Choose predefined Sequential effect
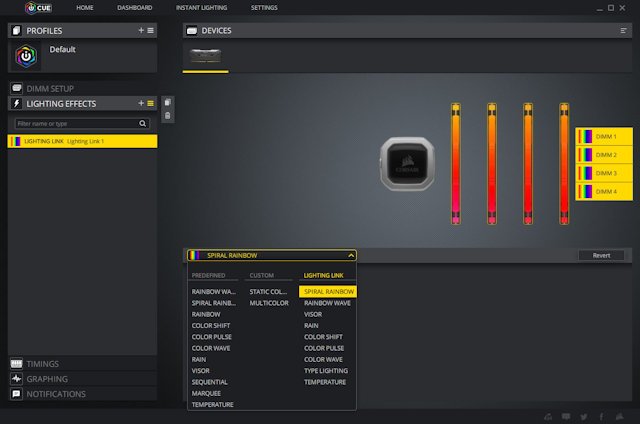Image resolution: width=640 pixels, height=424 pixels. (x=210, y=382)
